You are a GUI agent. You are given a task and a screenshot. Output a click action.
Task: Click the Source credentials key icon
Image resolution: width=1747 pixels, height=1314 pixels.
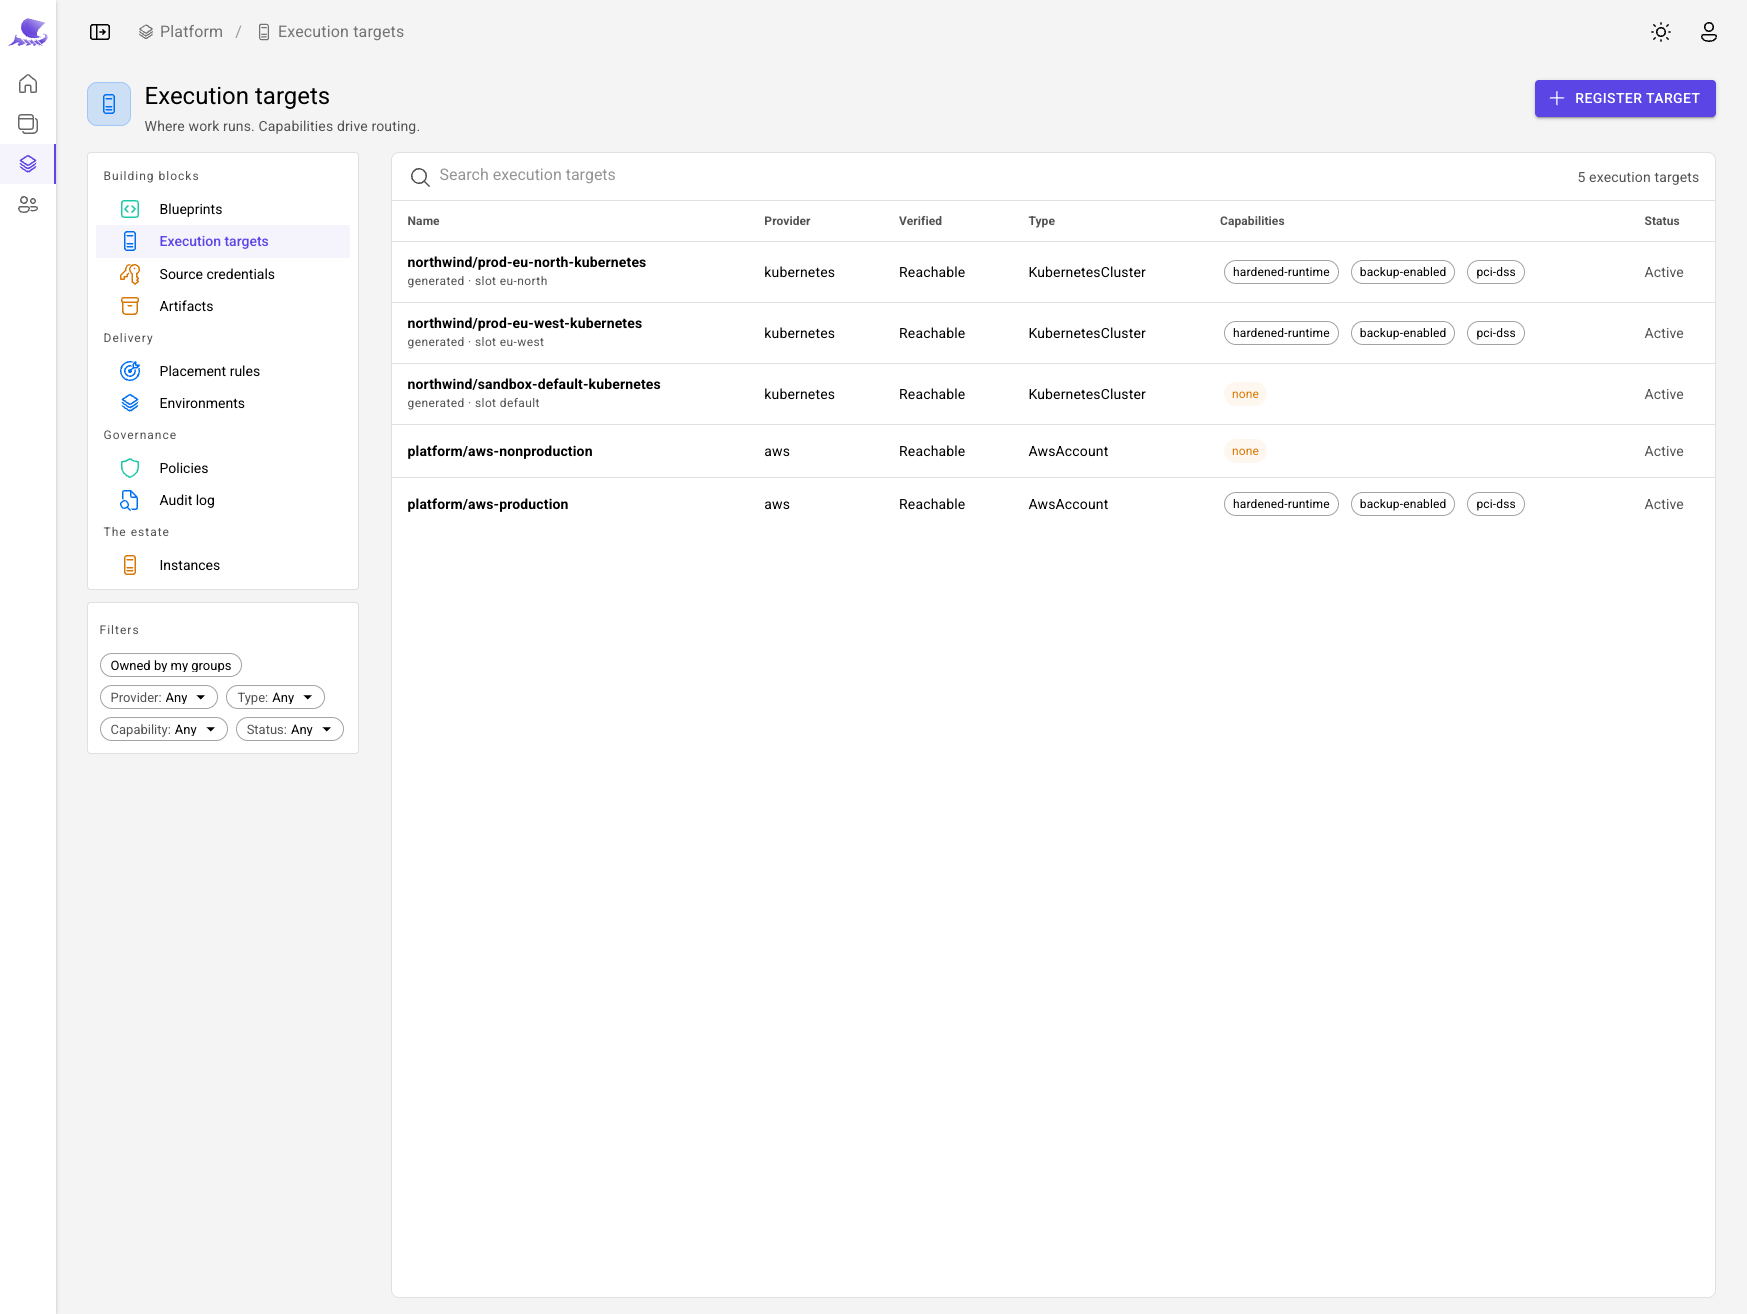[x=130, y=274]
